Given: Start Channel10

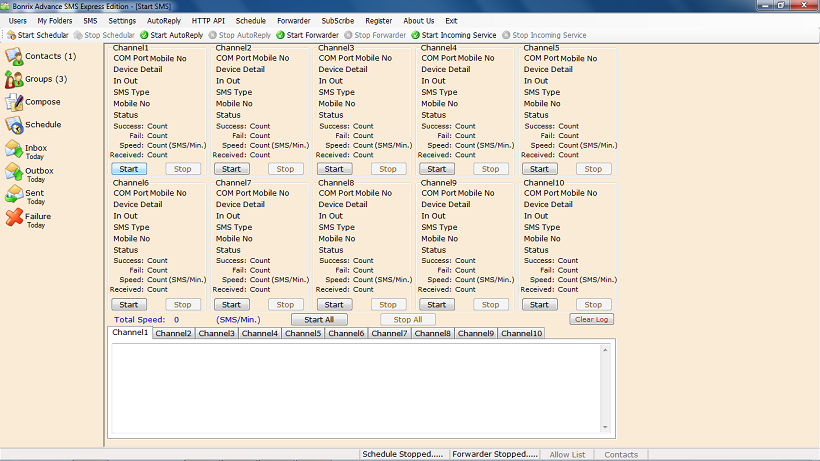Looking at the screenshot, I should 539,304.
